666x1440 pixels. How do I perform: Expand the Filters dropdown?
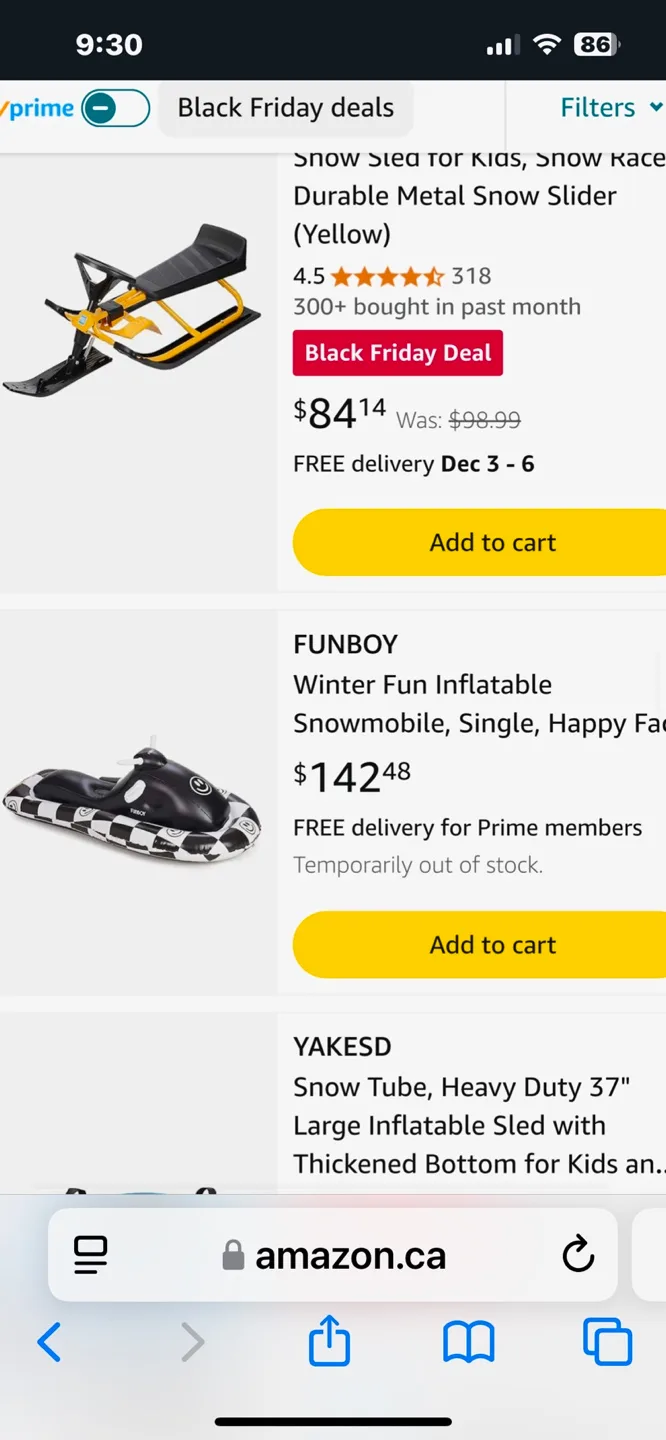click(x=609, y=106)
